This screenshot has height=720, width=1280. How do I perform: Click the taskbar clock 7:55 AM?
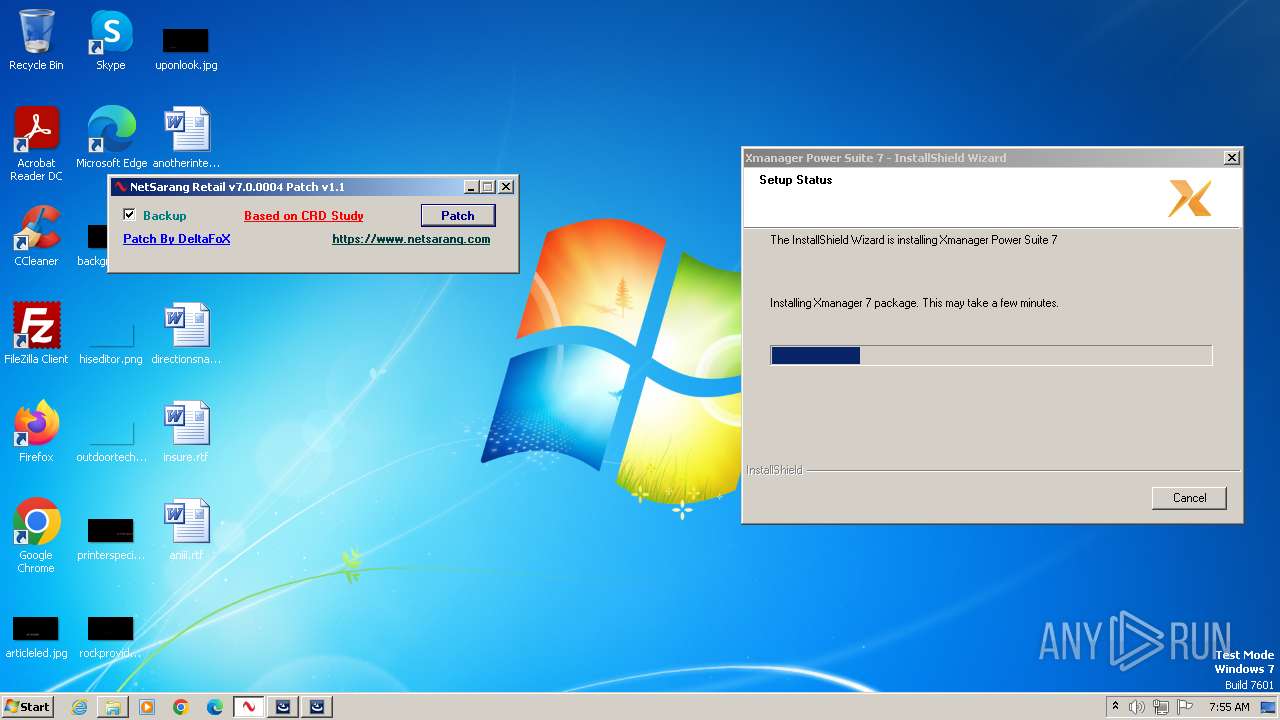tap(1229, 707)
